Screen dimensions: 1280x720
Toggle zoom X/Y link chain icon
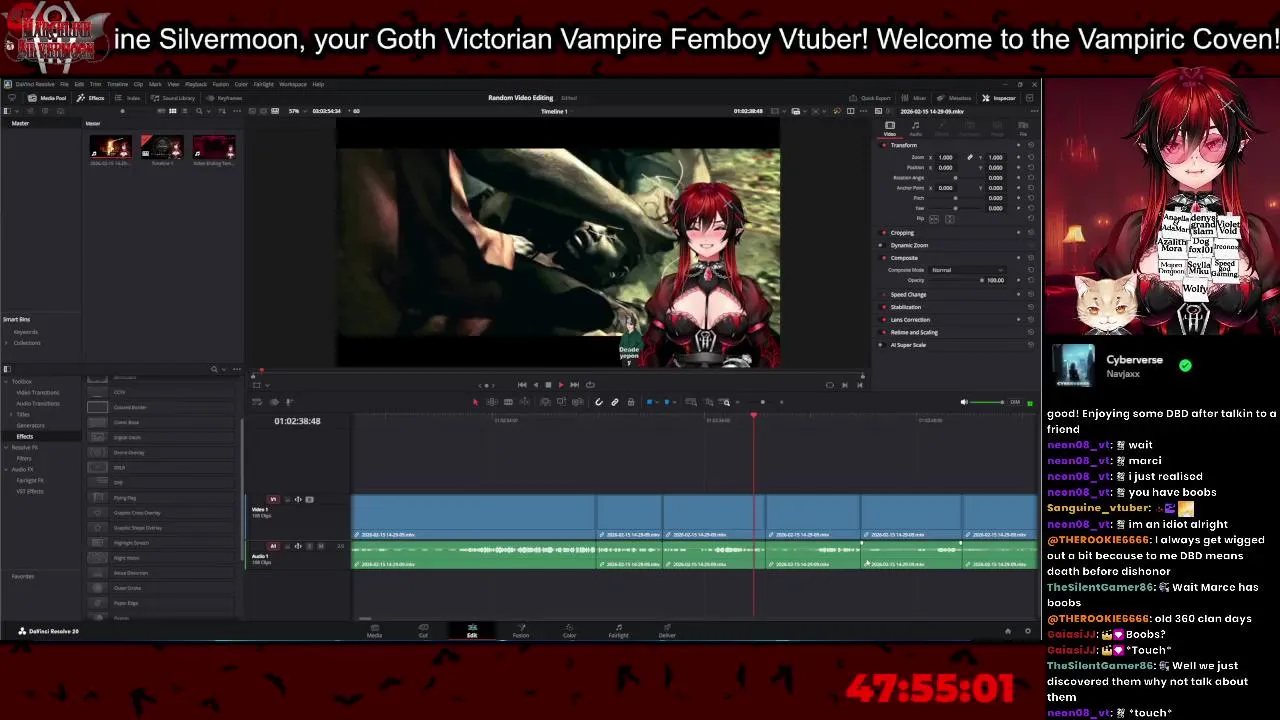pos(969,157)
